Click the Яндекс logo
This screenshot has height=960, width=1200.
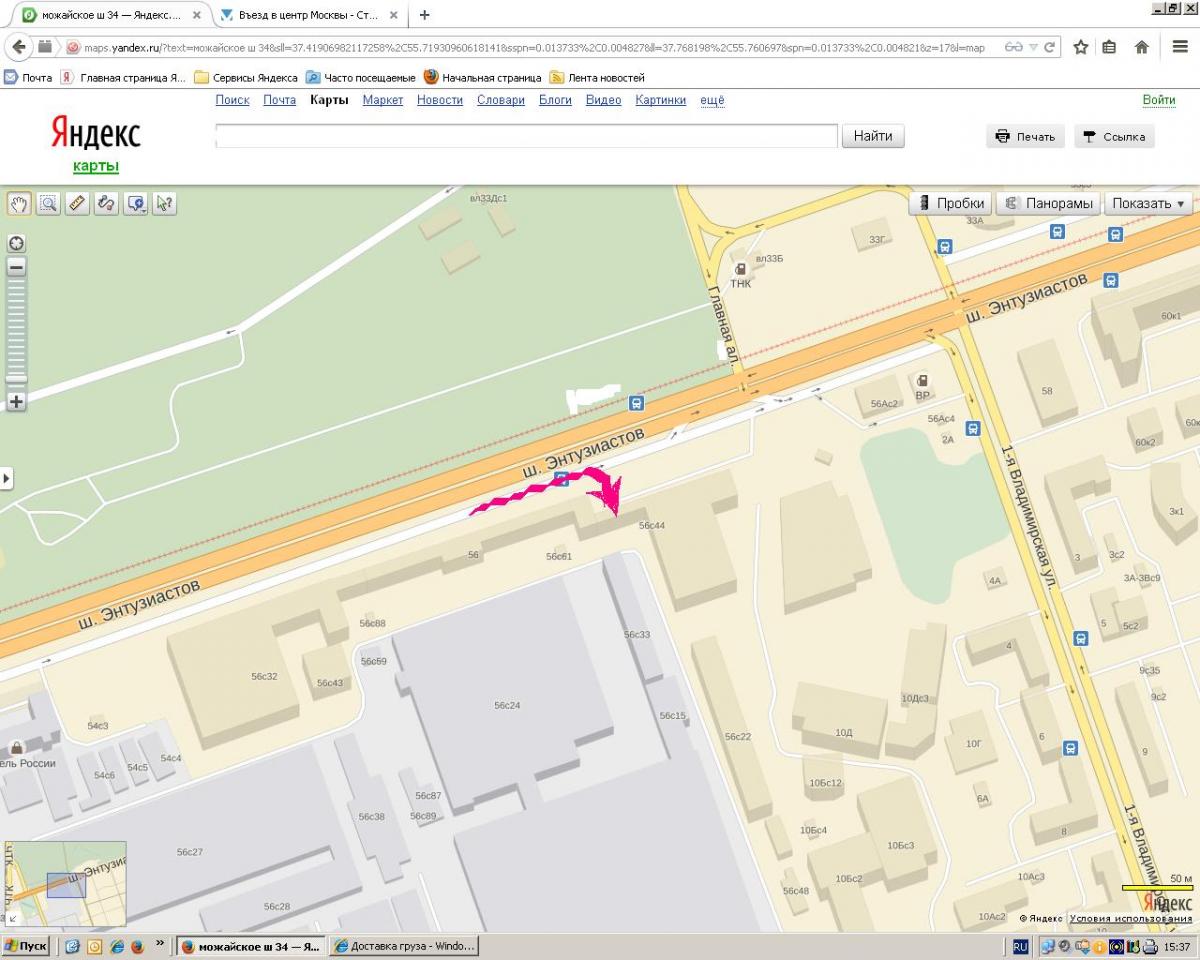point(96,132)
